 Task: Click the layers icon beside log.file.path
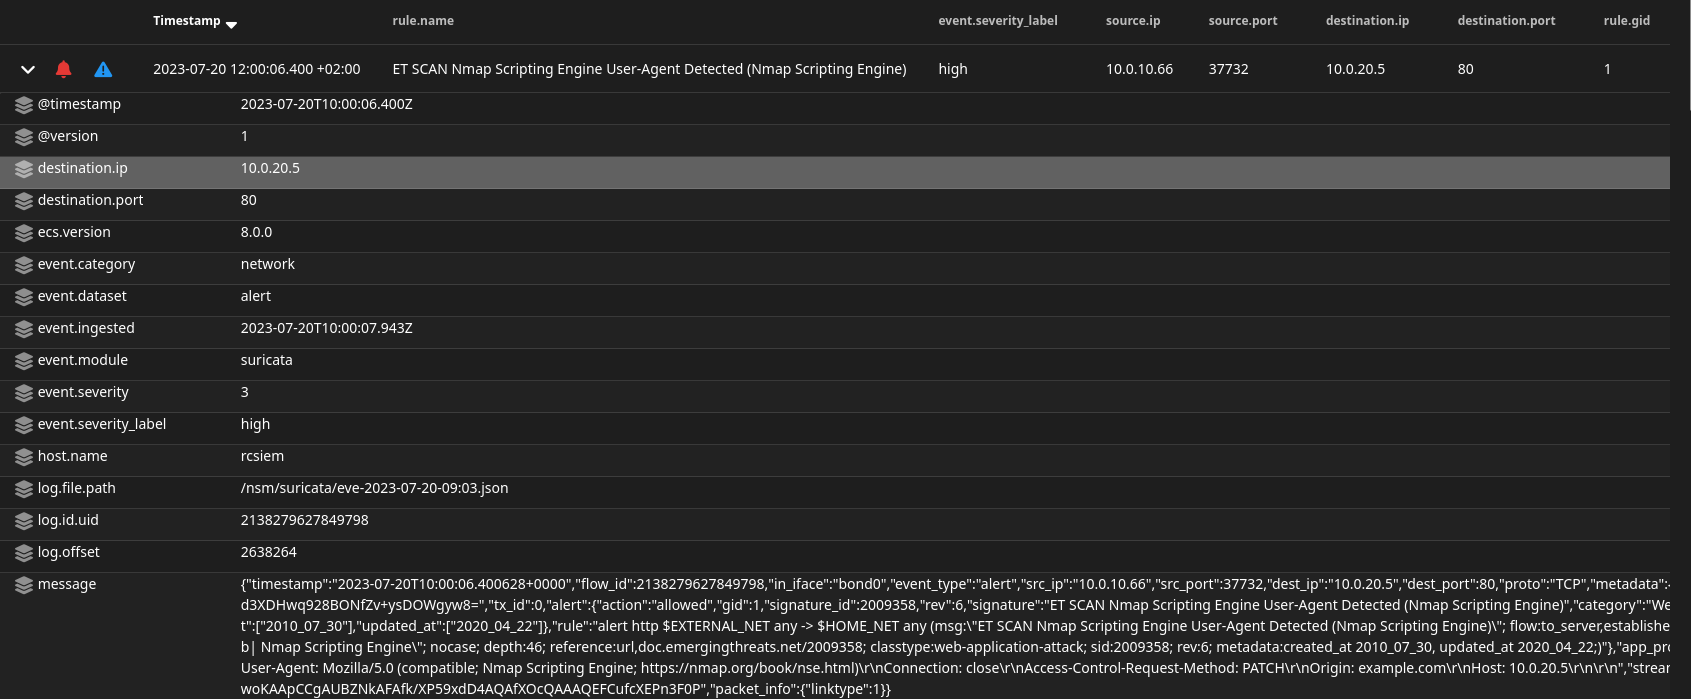(24, 489)
